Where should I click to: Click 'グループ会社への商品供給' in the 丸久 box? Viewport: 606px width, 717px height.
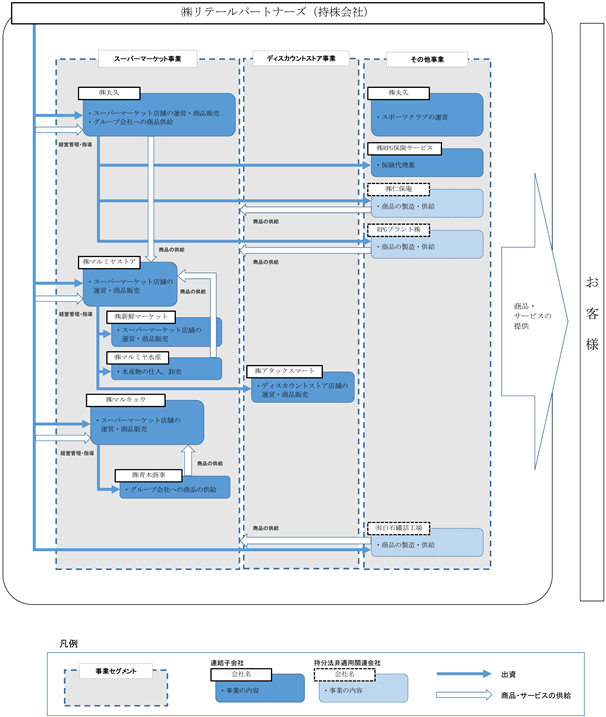click(133, 122)
